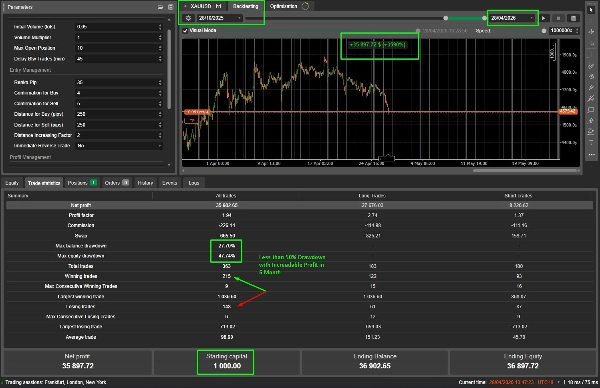
Task: Switch to the Backtesting tab
Action: click(x=245, y=6)
